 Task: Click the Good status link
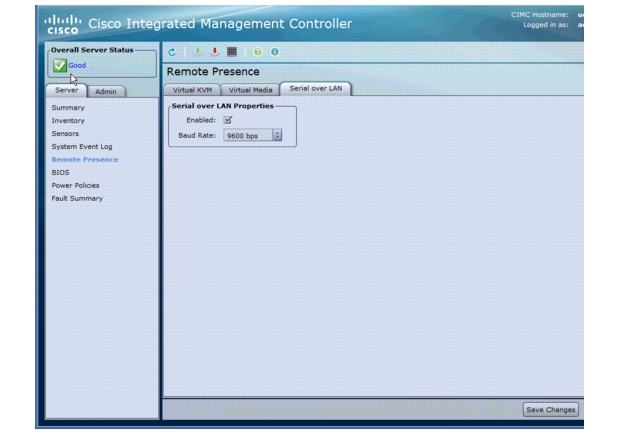pyautogui.click(x=77, y=65)
